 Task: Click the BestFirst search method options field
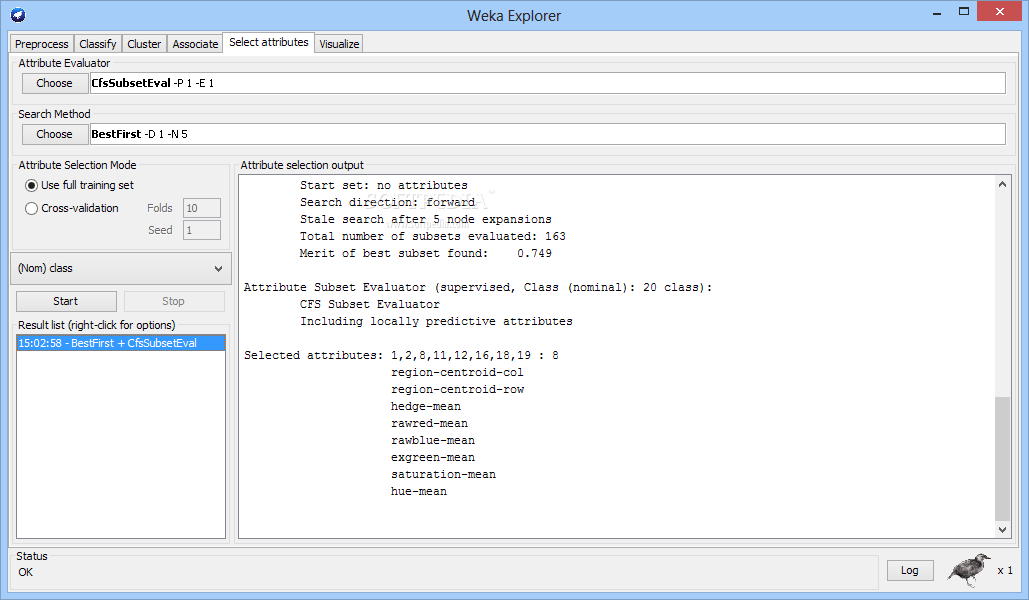(x=547, y=135)
